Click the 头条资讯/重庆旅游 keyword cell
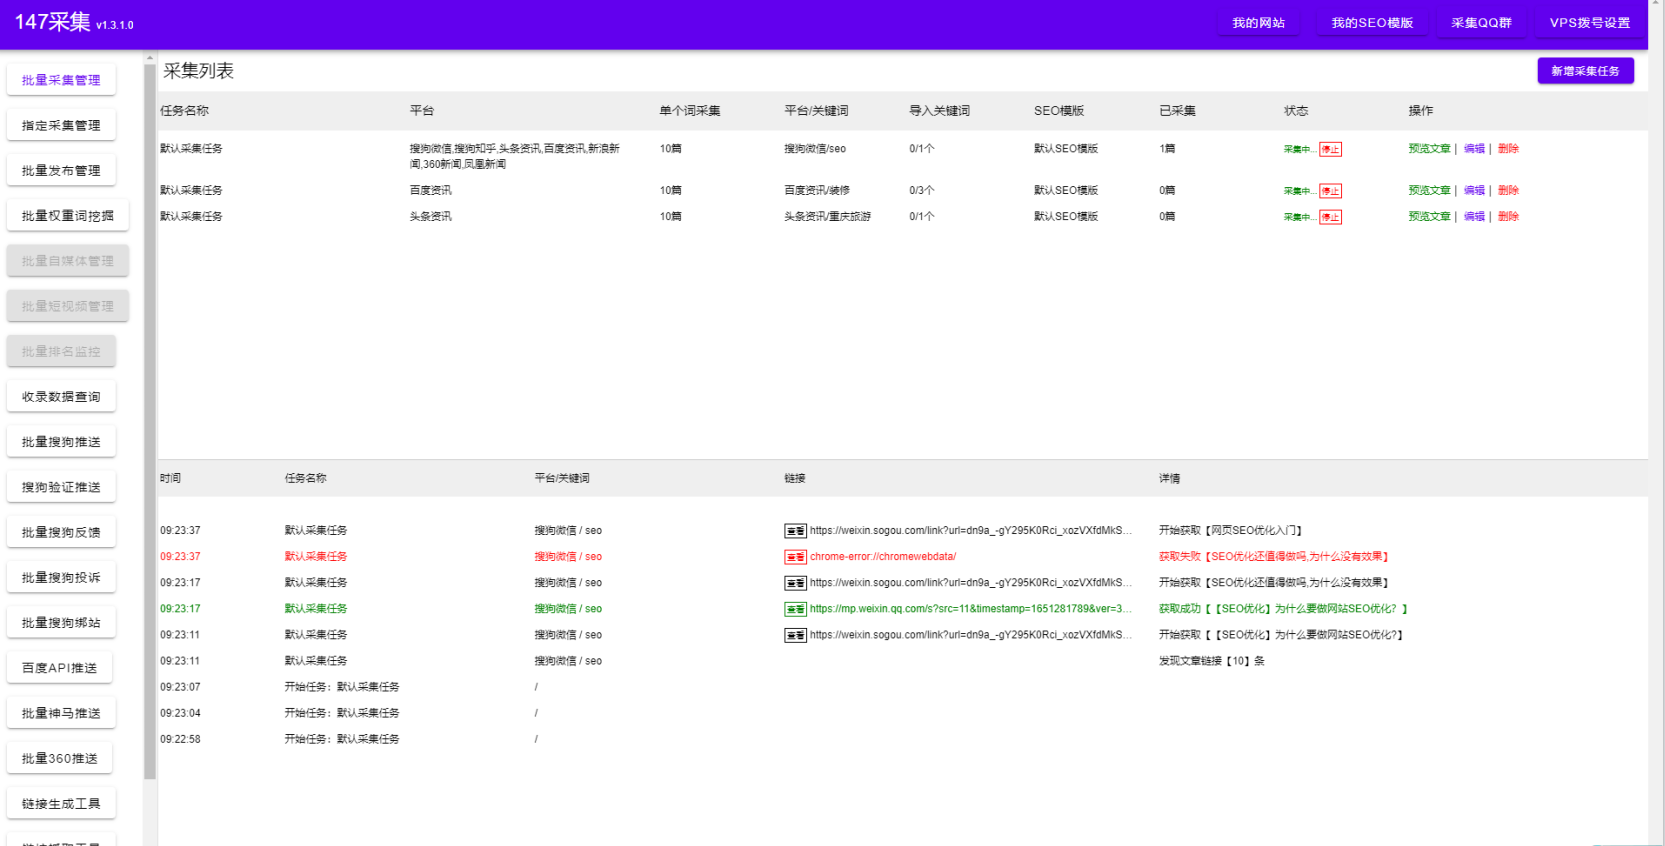Image resolution: width=1665 pixels, height=846 pixels. 827,216
